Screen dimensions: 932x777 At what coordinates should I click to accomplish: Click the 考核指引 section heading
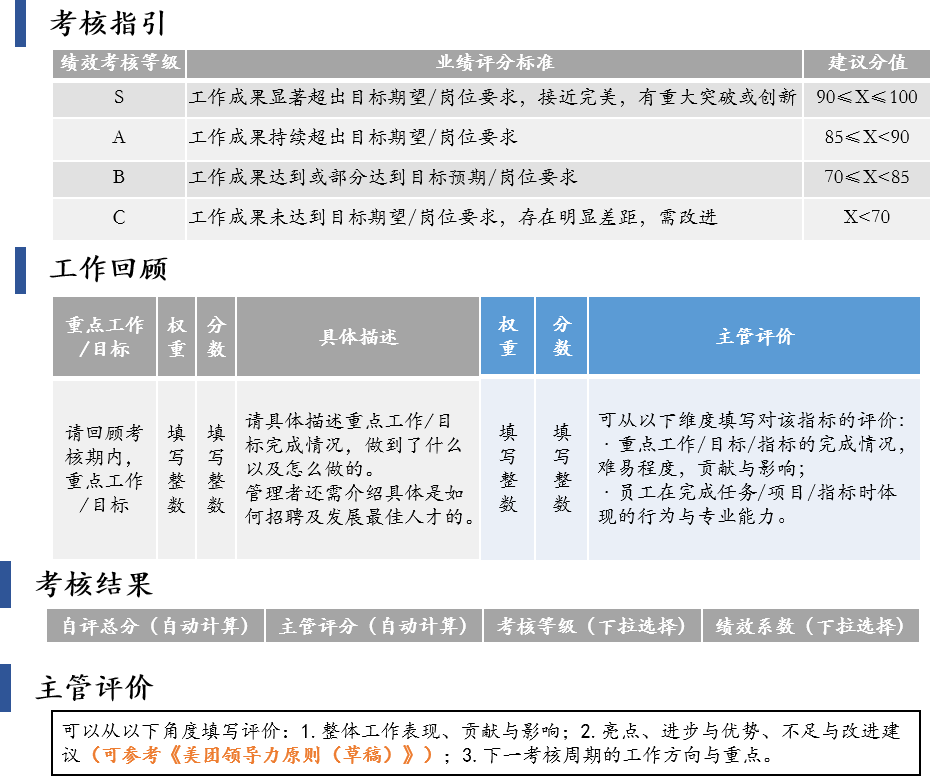click(109, 23)
